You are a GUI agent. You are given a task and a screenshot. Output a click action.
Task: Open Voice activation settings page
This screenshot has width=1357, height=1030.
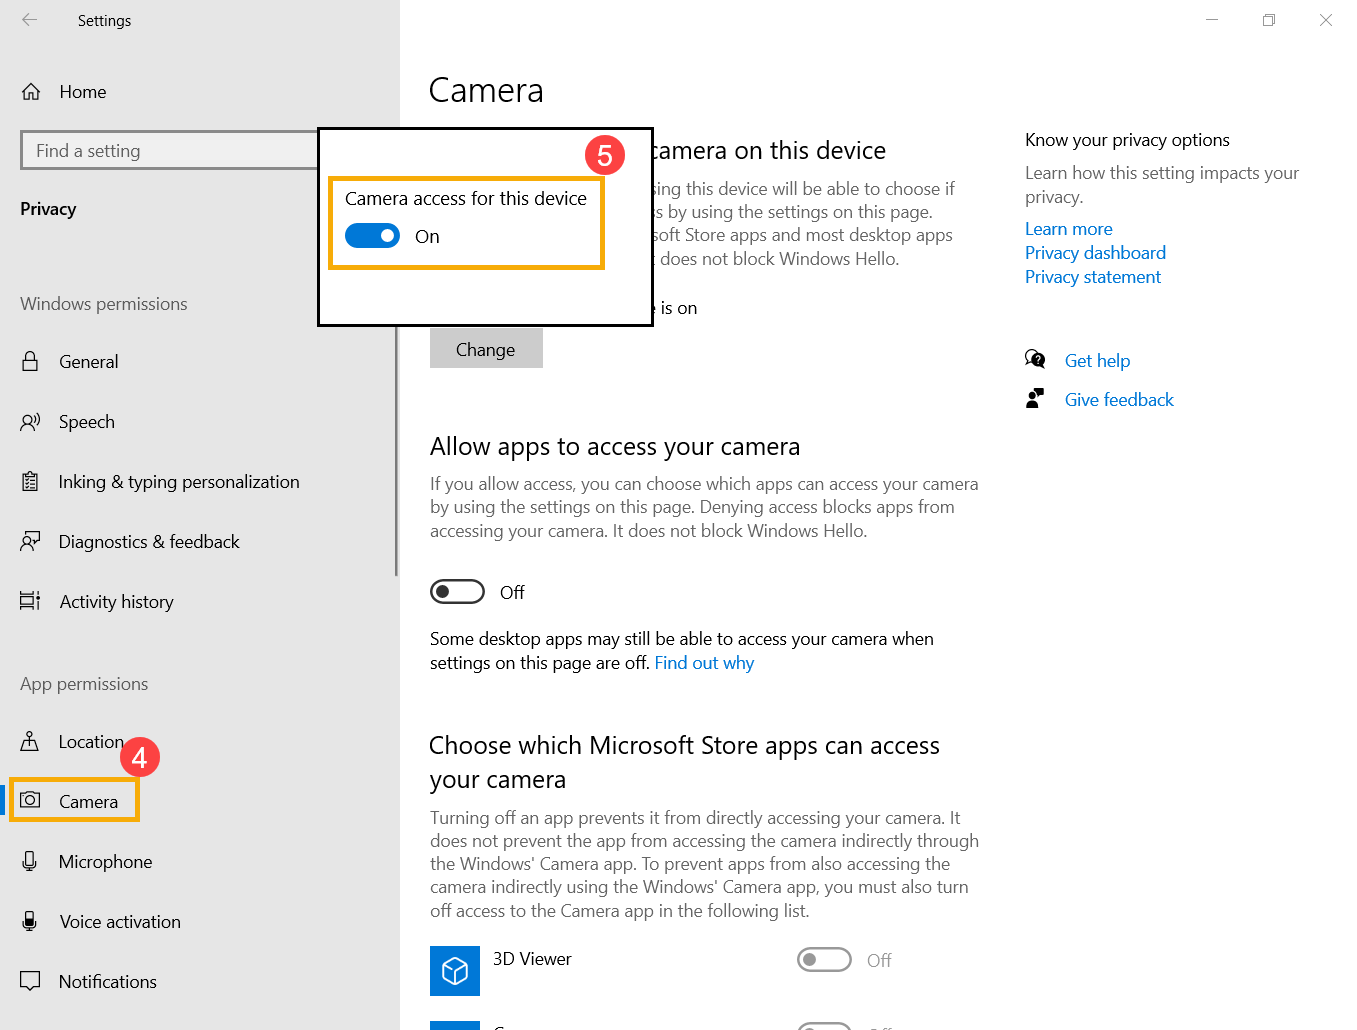pyautogui.click(x=120, y=922)
